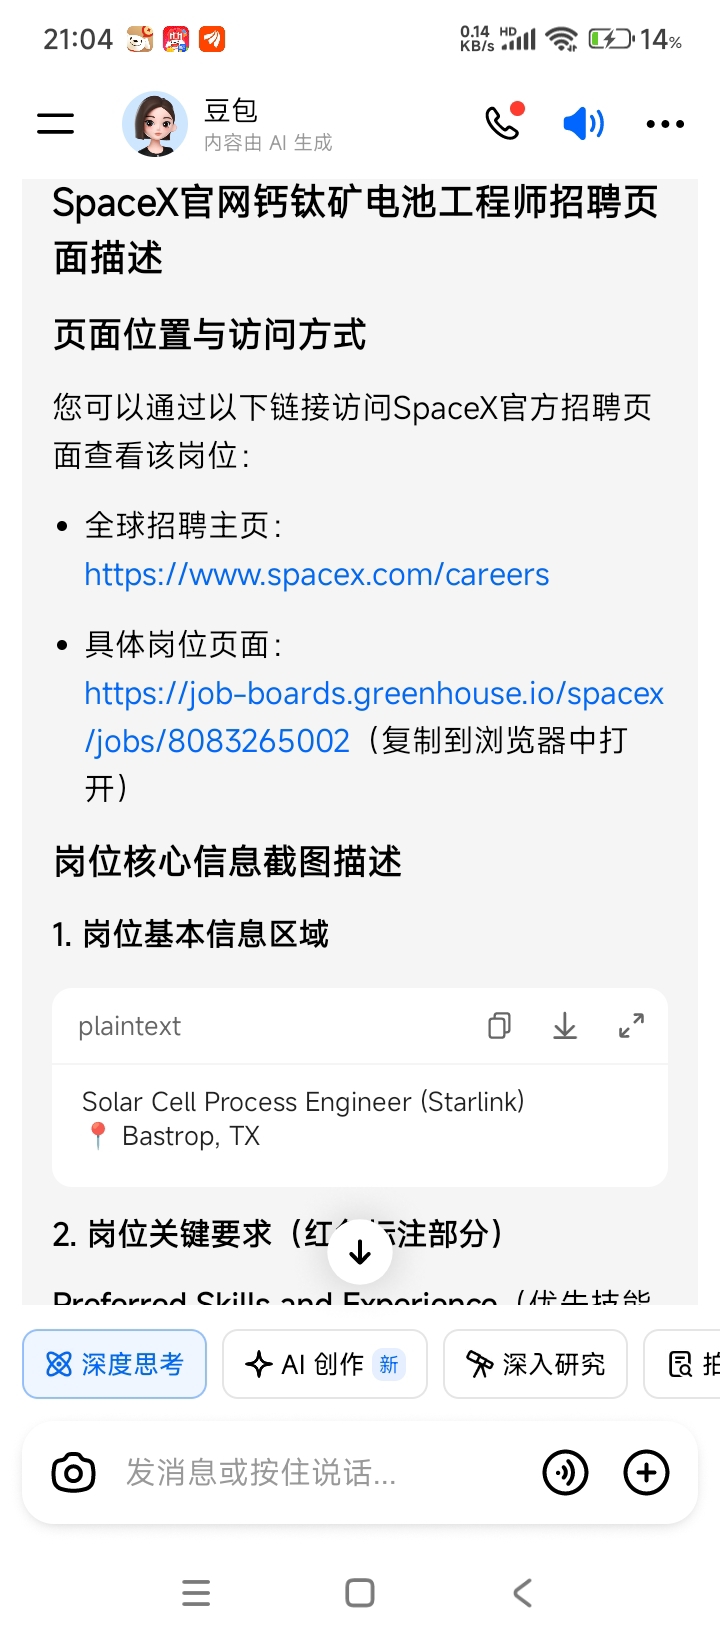Select the AI 创作 option

coord(325,1364)
